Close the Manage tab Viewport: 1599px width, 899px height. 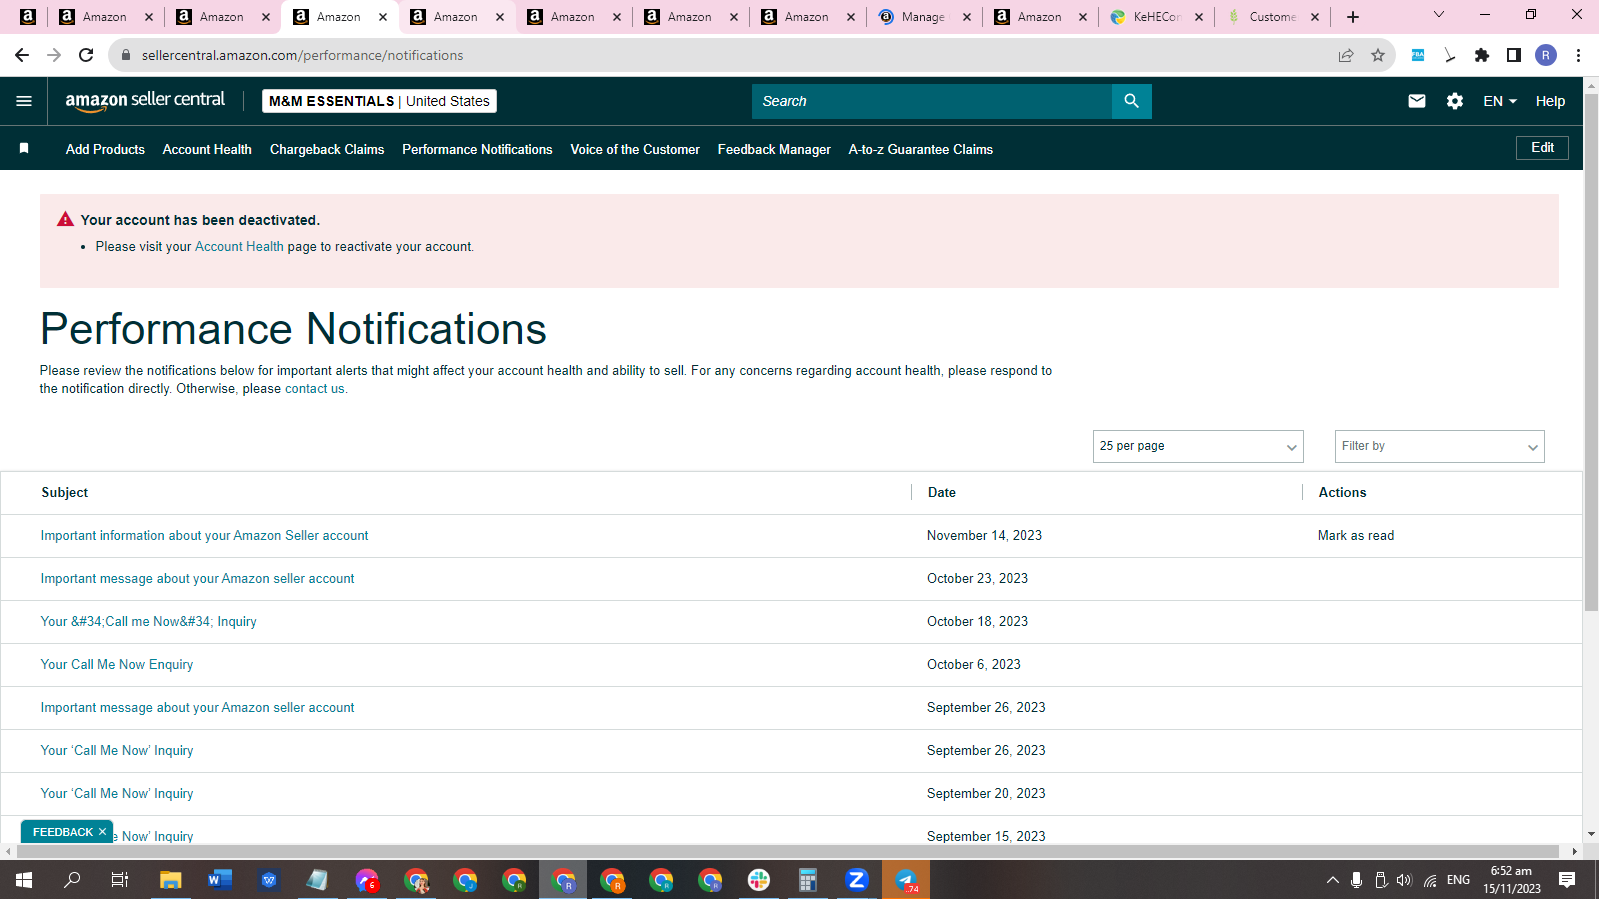click(967, 17)
